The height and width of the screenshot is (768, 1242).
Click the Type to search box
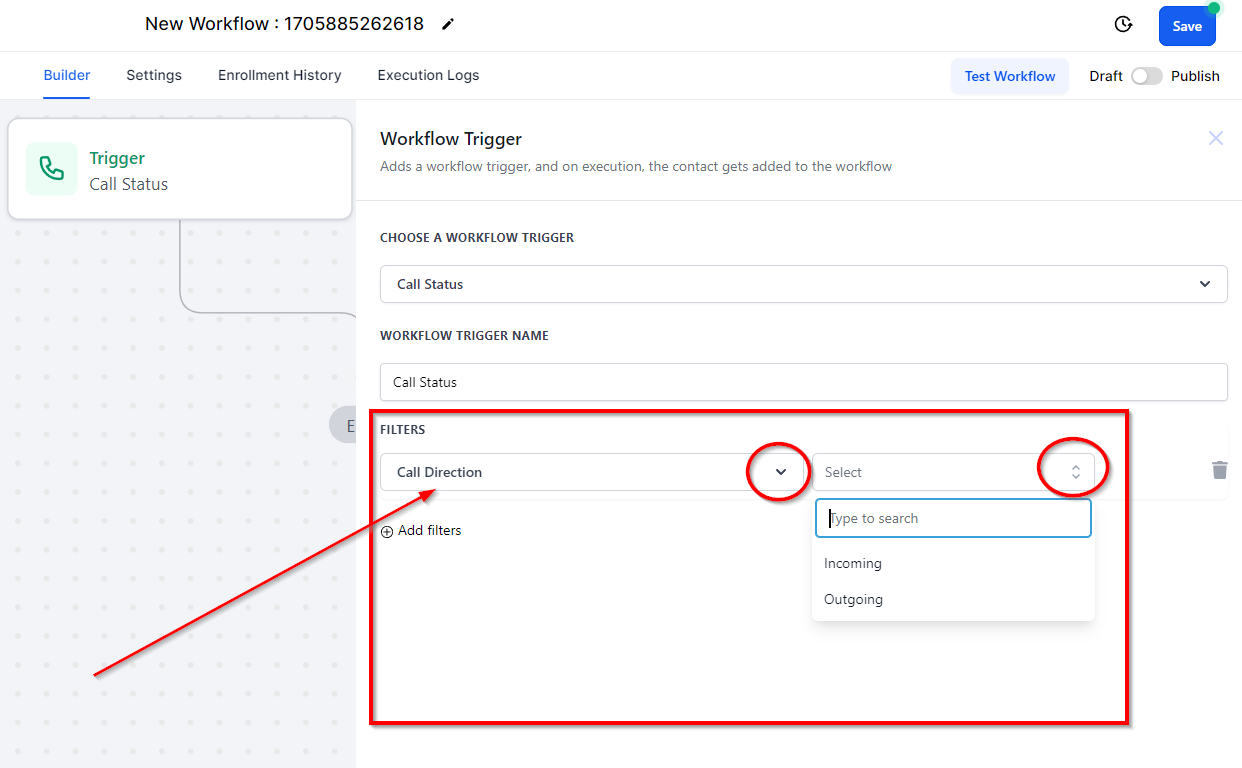953,518
